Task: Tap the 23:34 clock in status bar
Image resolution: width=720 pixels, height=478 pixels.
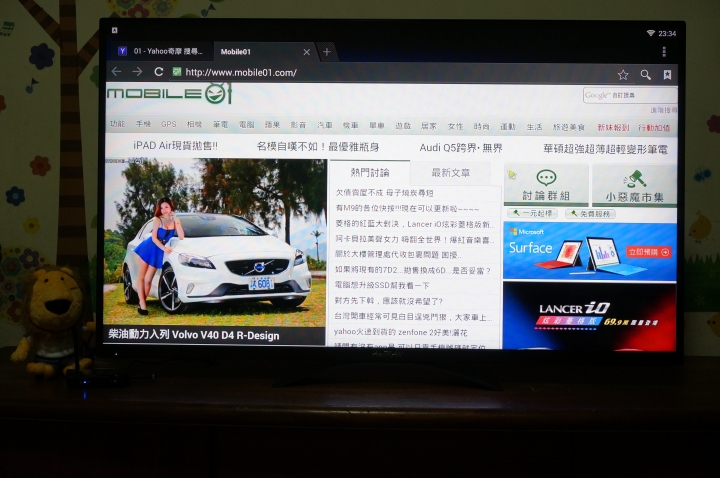Action: click(667, 34)
